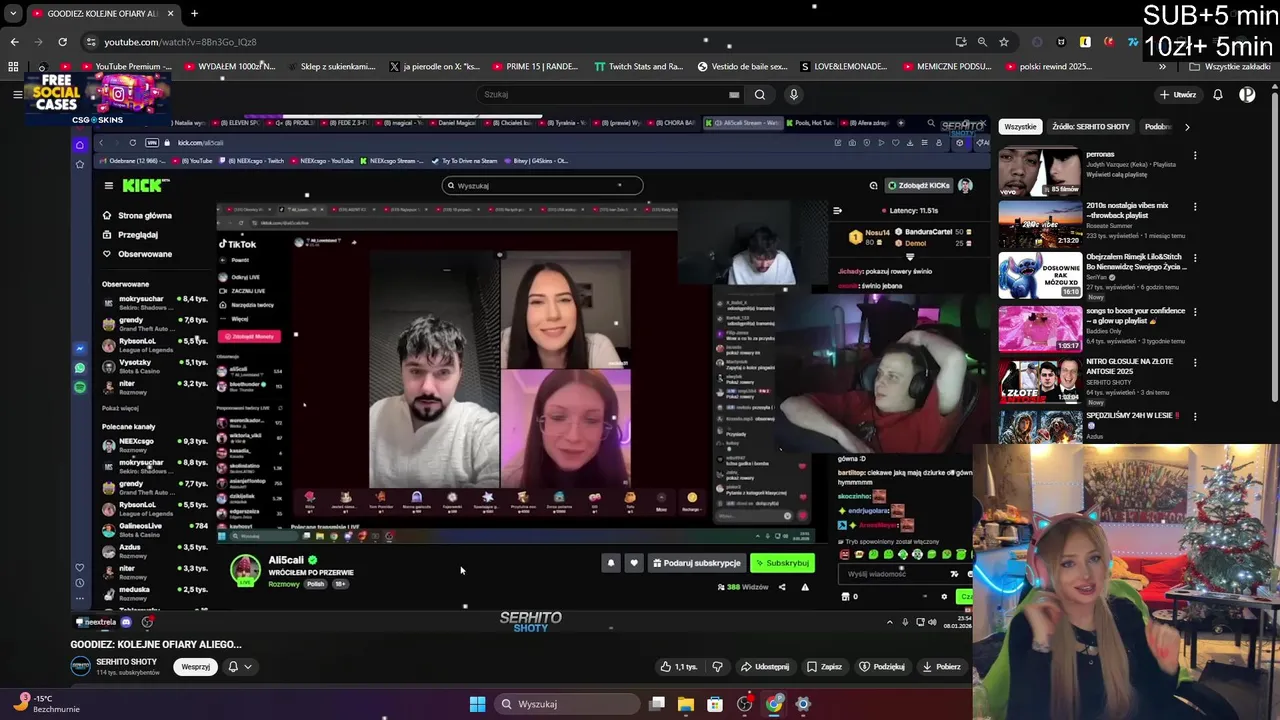Open Kick 'Obserwowane' sidebar item
1280x720 pixels.
point(137,254)
